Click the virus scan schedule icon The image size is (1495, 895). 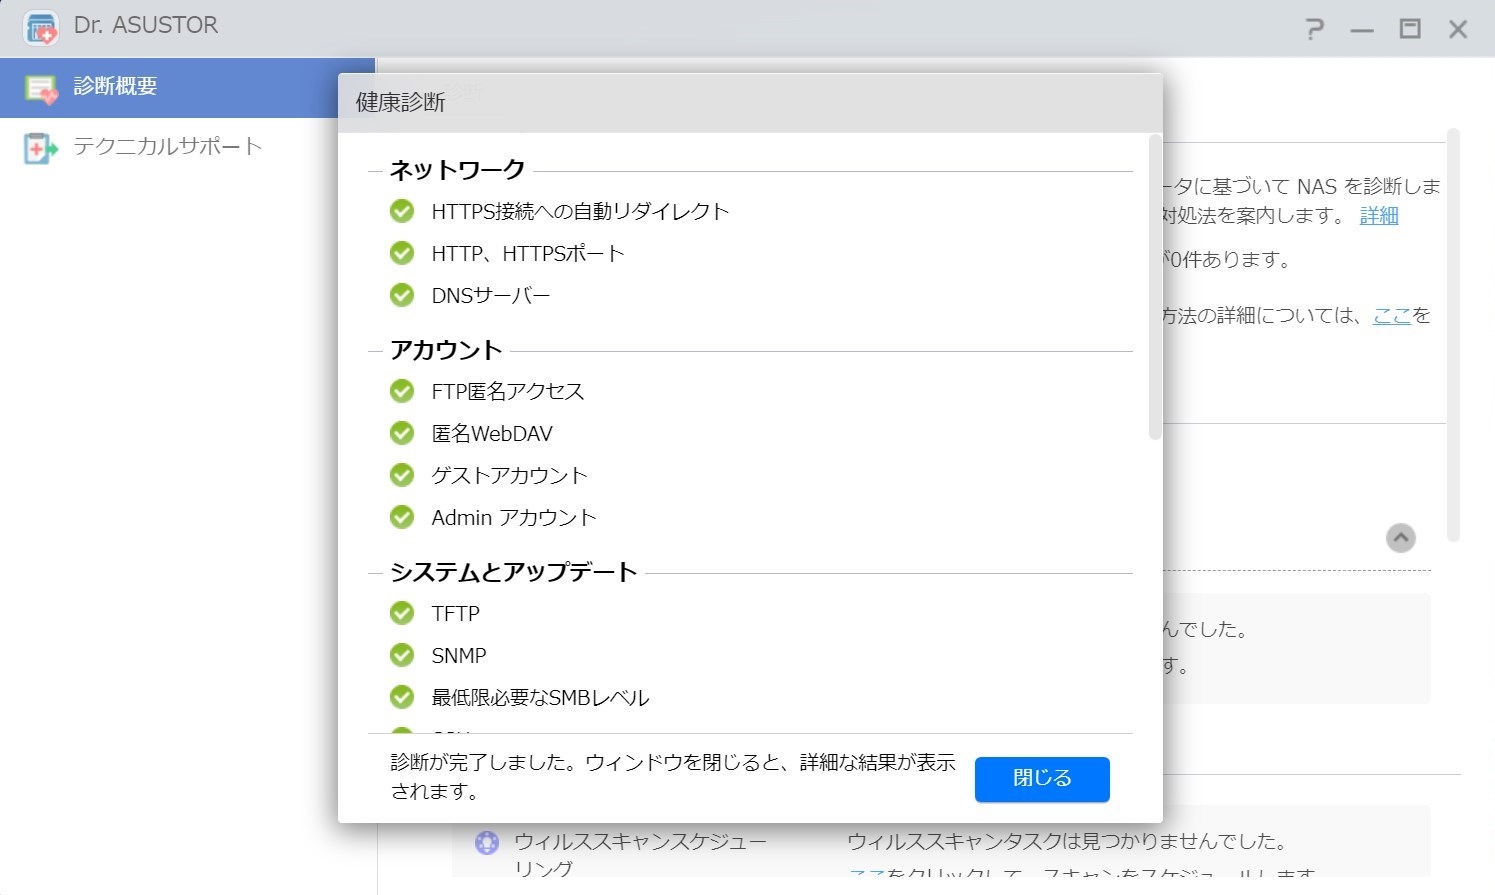click(487, 843)
